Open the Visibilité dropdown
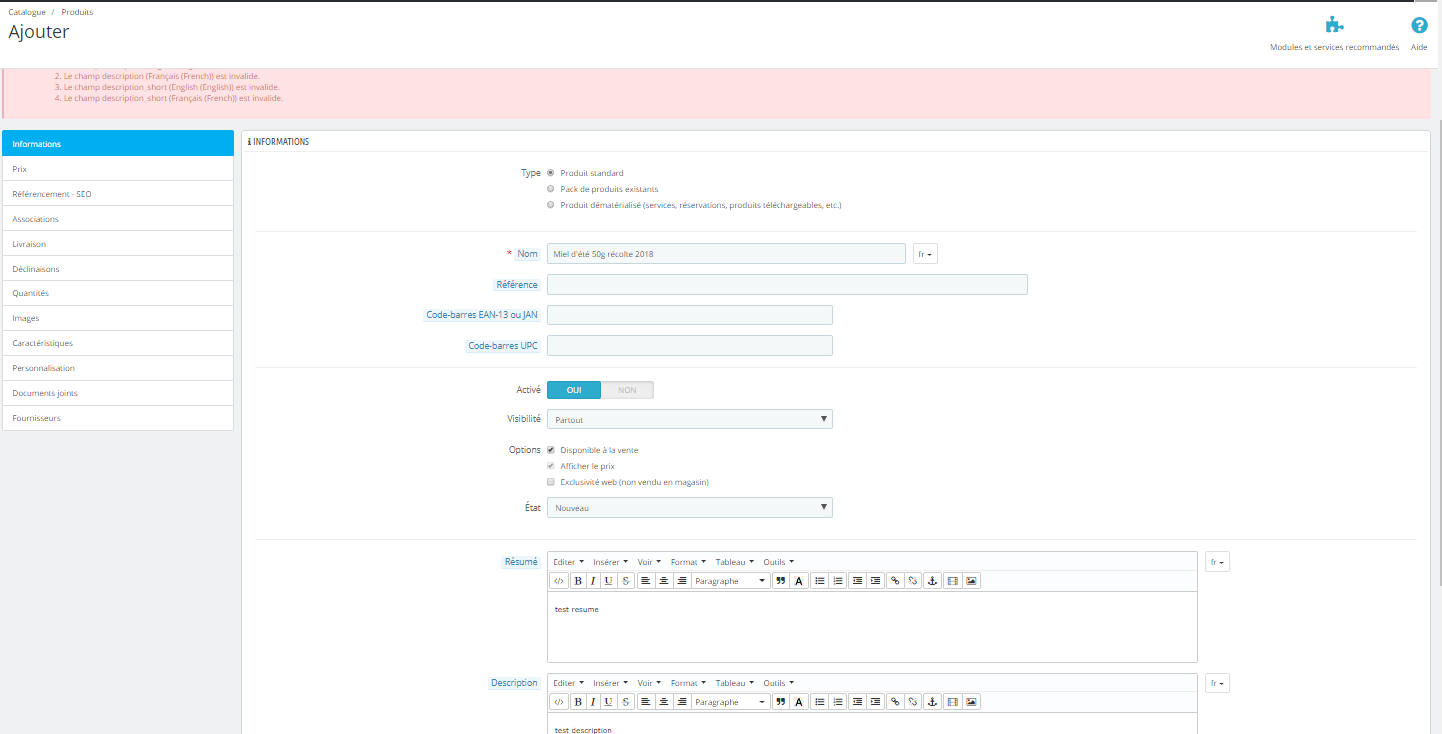Viewport: 1442px width, 734px height. tap(690, 420)
